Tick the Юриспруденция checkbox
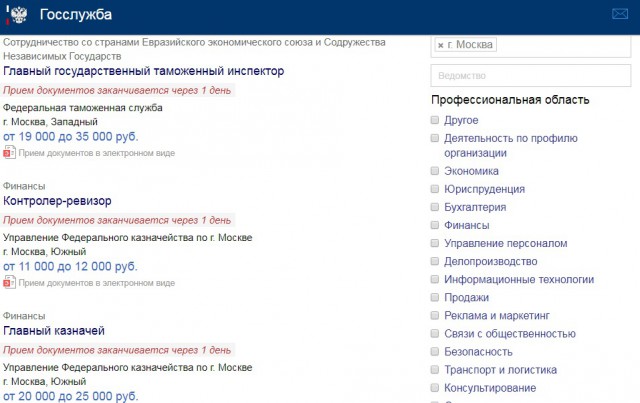 click(435, 189)
